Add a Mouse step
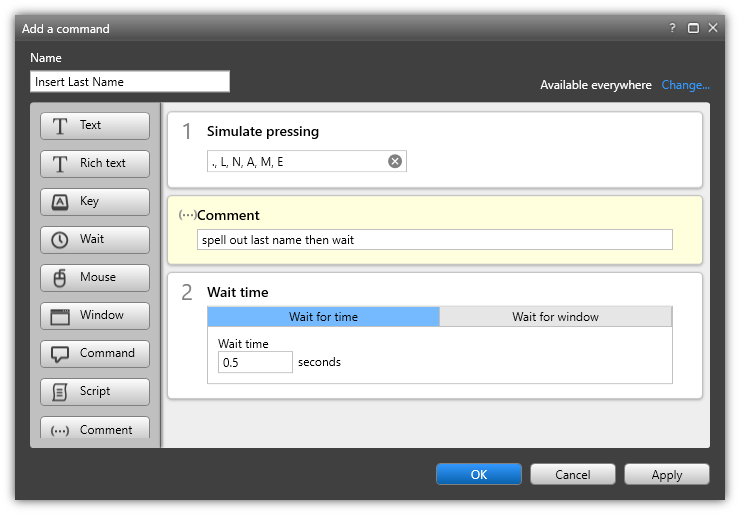 (95, 278)
